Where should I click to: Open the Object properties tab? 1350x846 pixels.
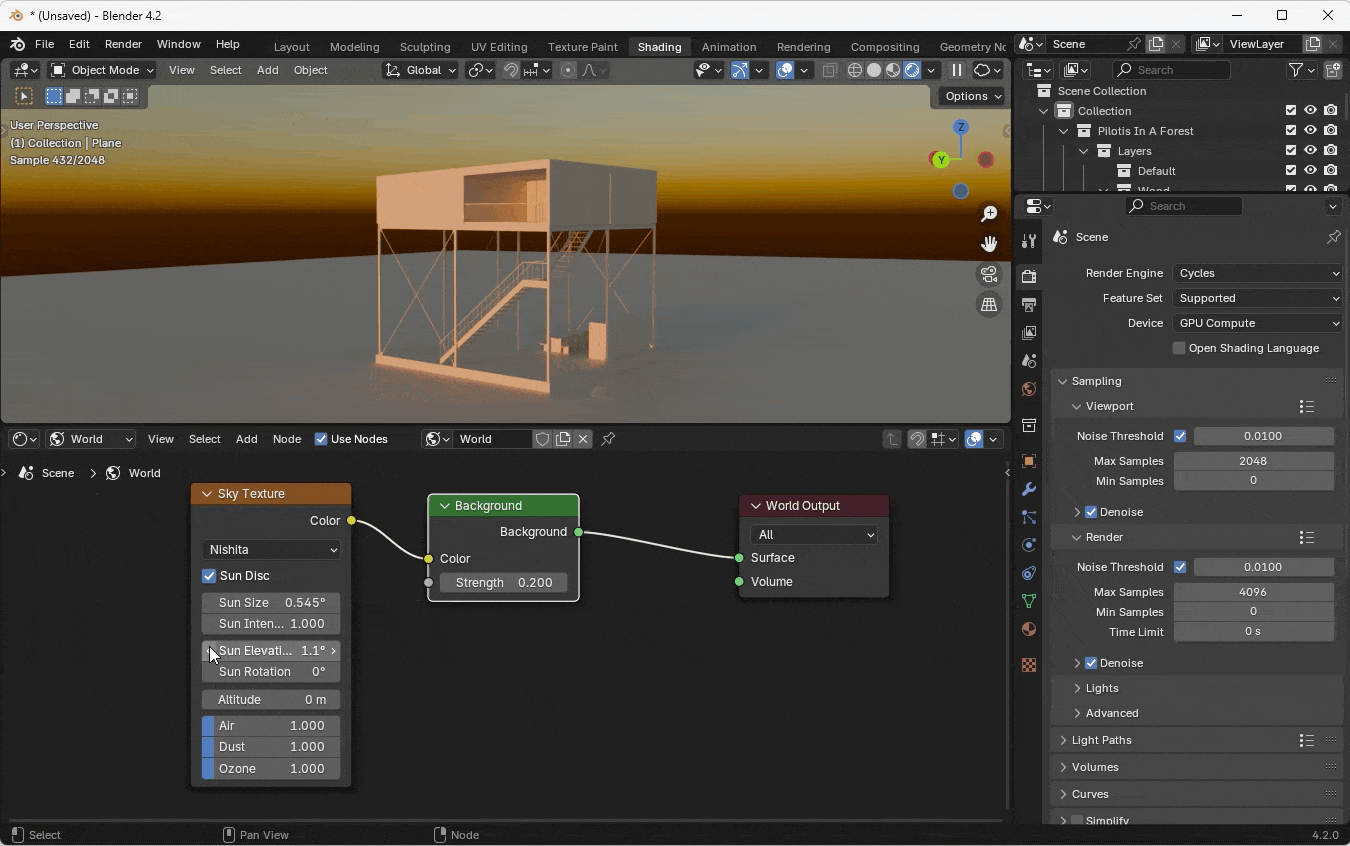point(1029,461)
